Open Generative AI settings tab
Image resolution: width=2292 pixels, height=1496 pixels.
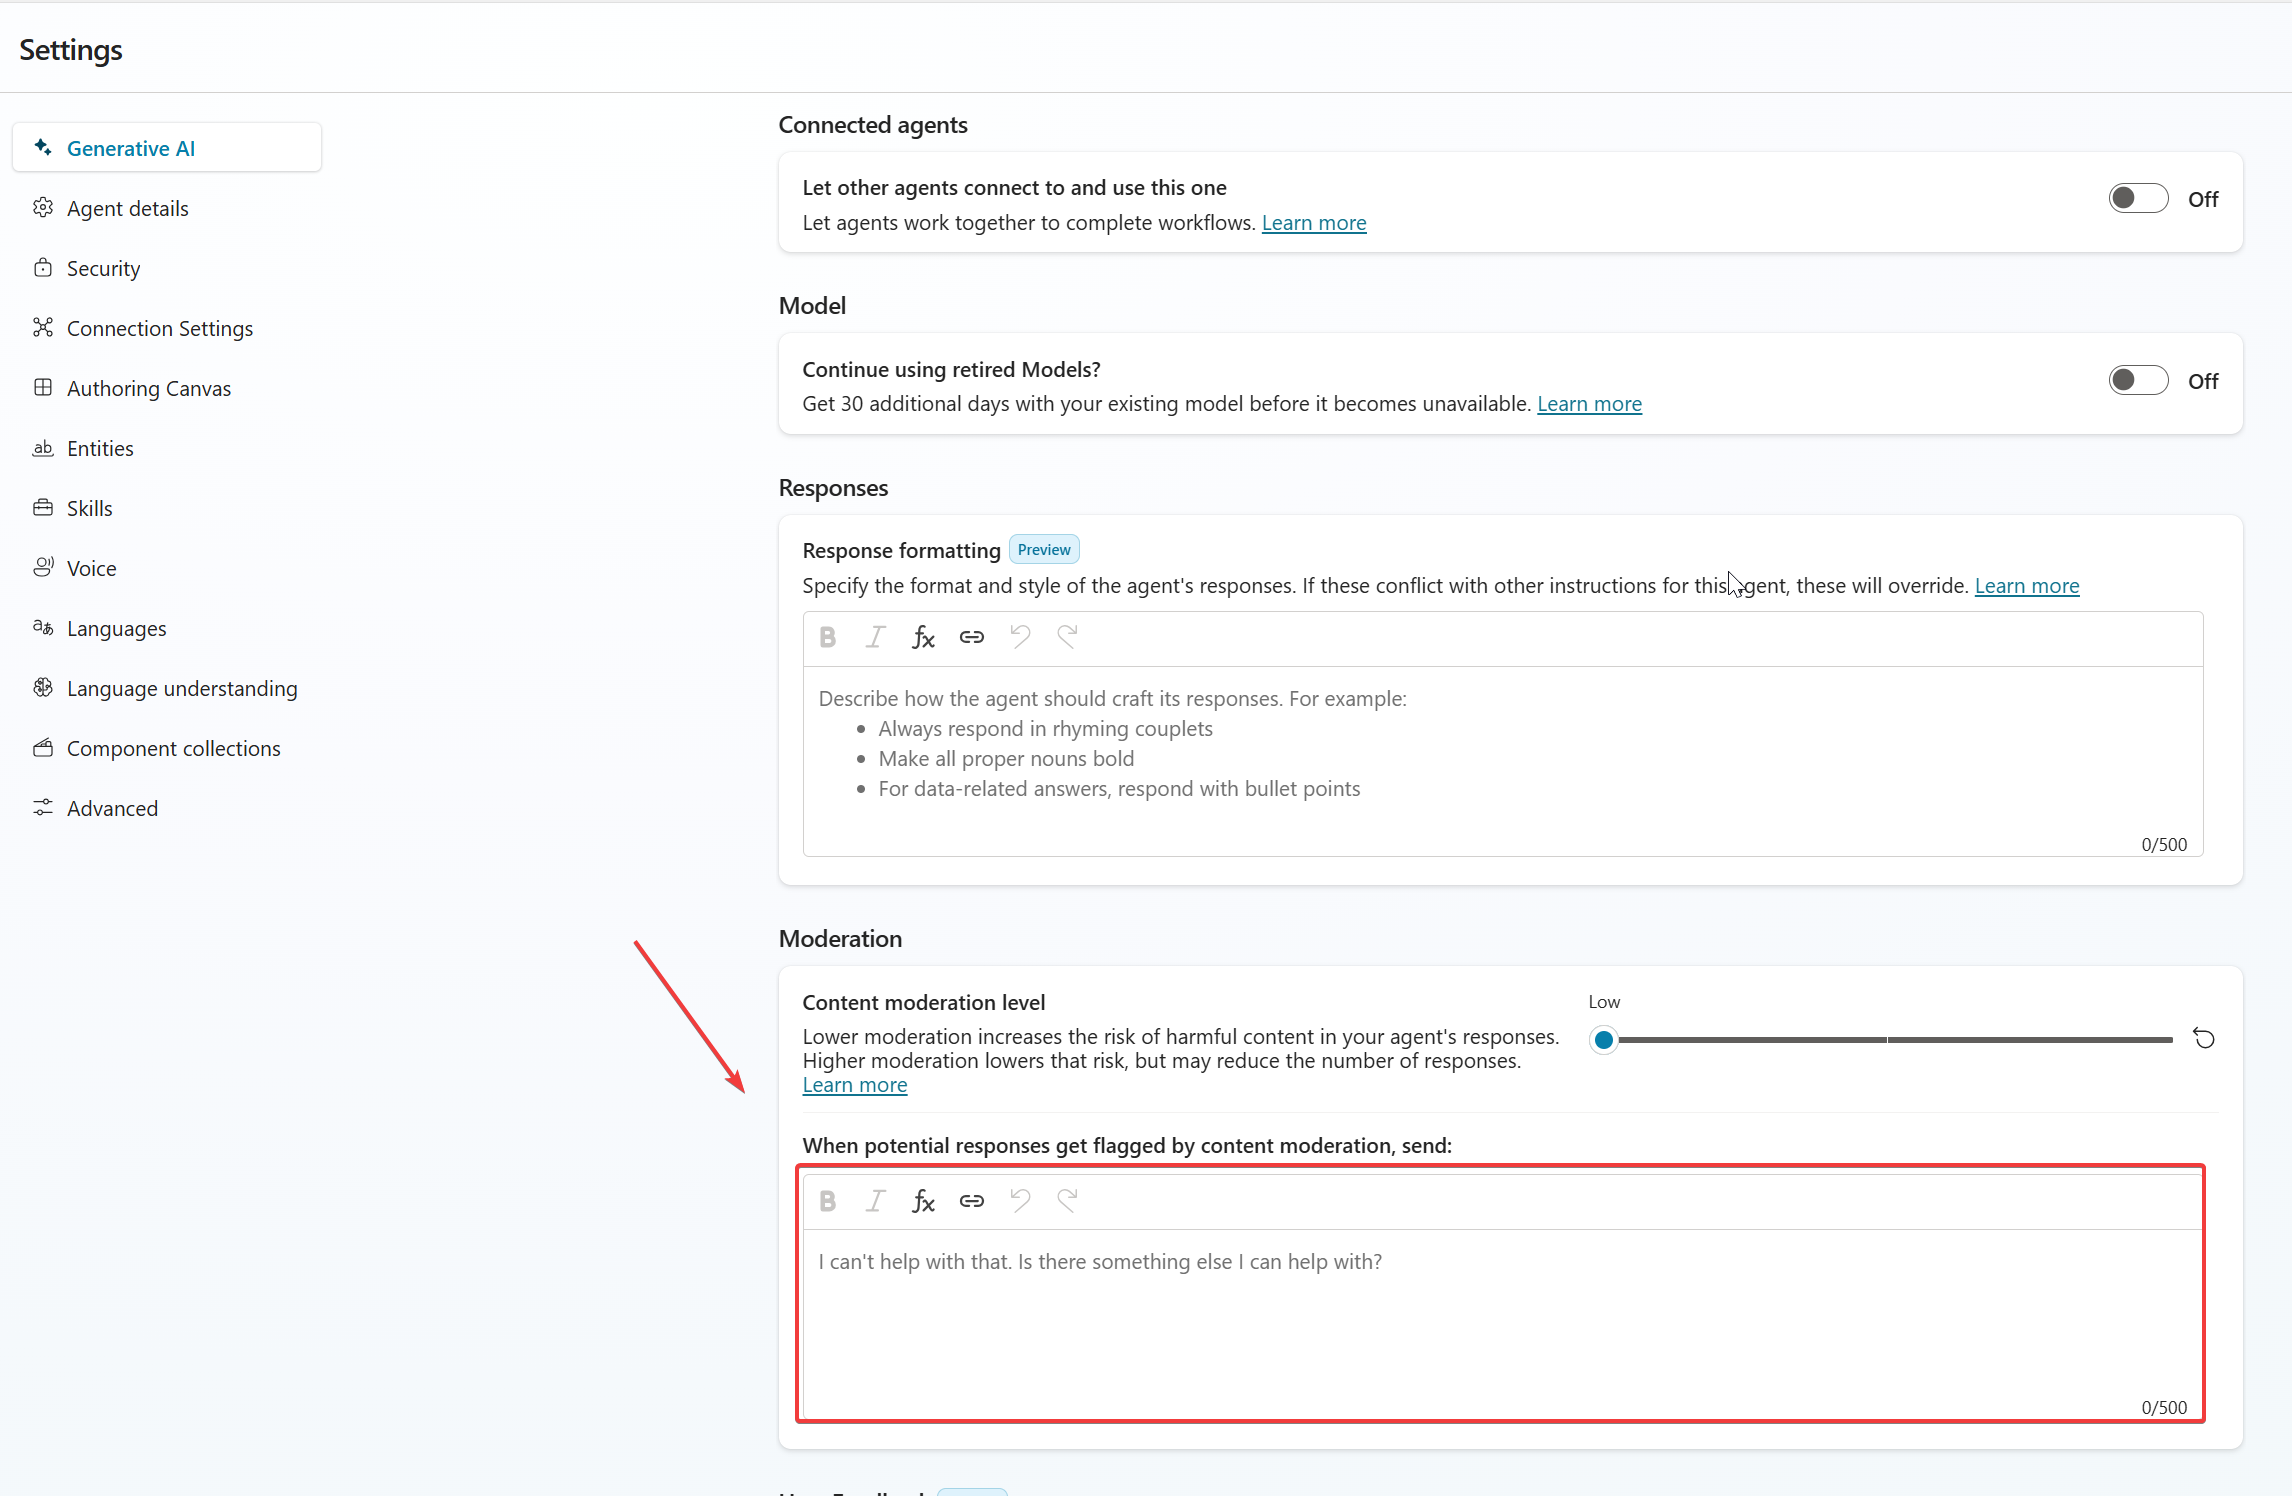[x=131, y=149]
